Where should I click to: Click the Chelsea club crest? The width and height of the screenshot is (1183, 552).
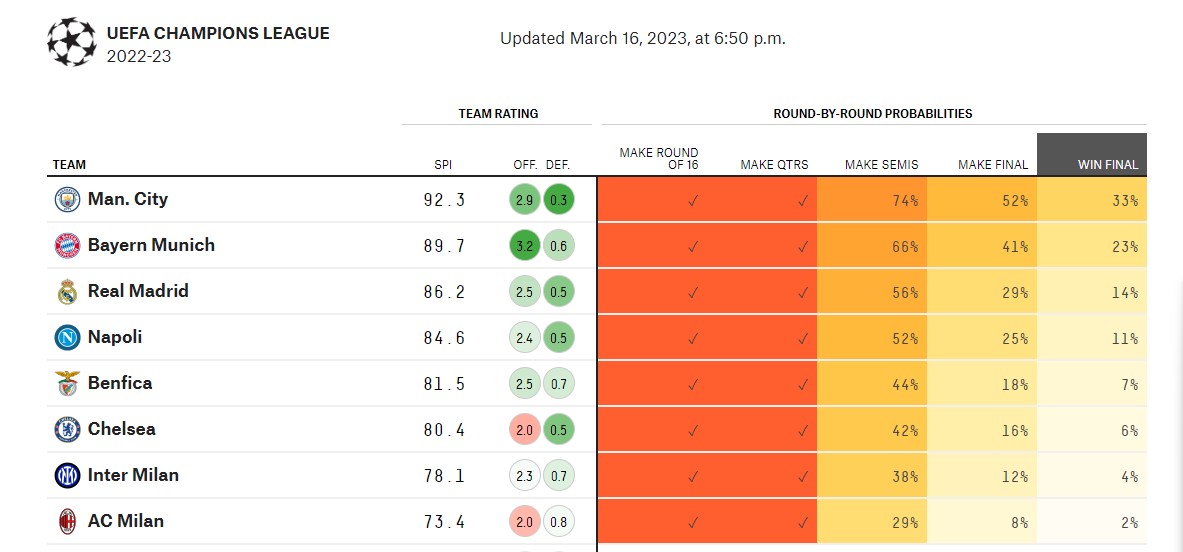coord(67,429)
